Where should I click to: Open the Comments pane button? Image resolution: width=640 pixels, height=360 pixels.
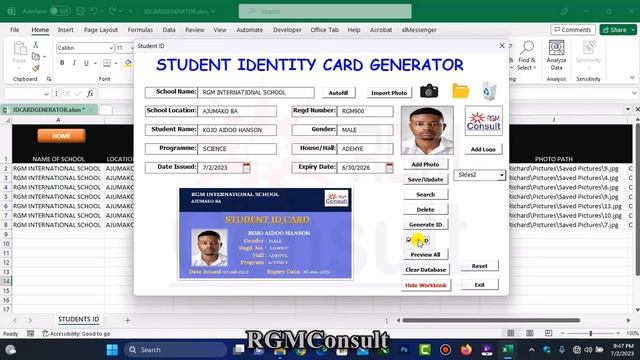point(573,30)
